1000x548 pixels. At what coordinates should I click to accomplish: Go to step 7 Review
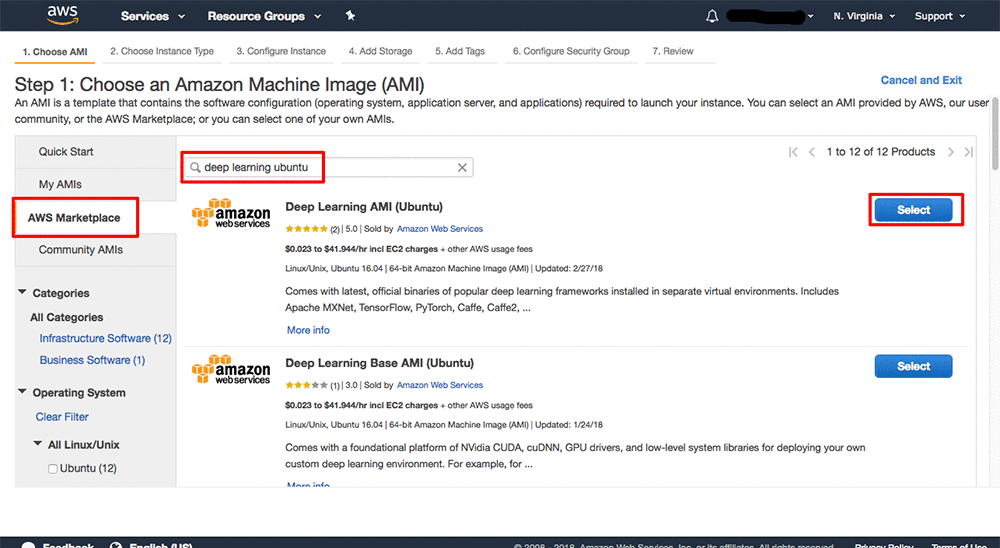(673, 51)
